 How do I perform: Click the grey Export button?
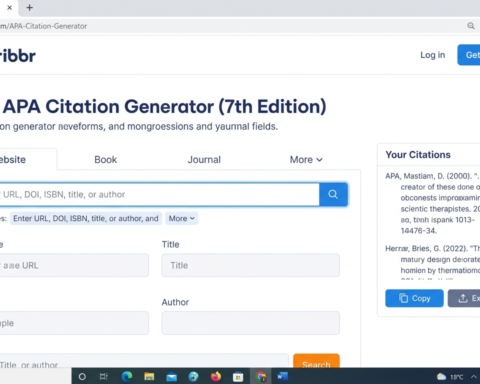click(x=464, y=298)
